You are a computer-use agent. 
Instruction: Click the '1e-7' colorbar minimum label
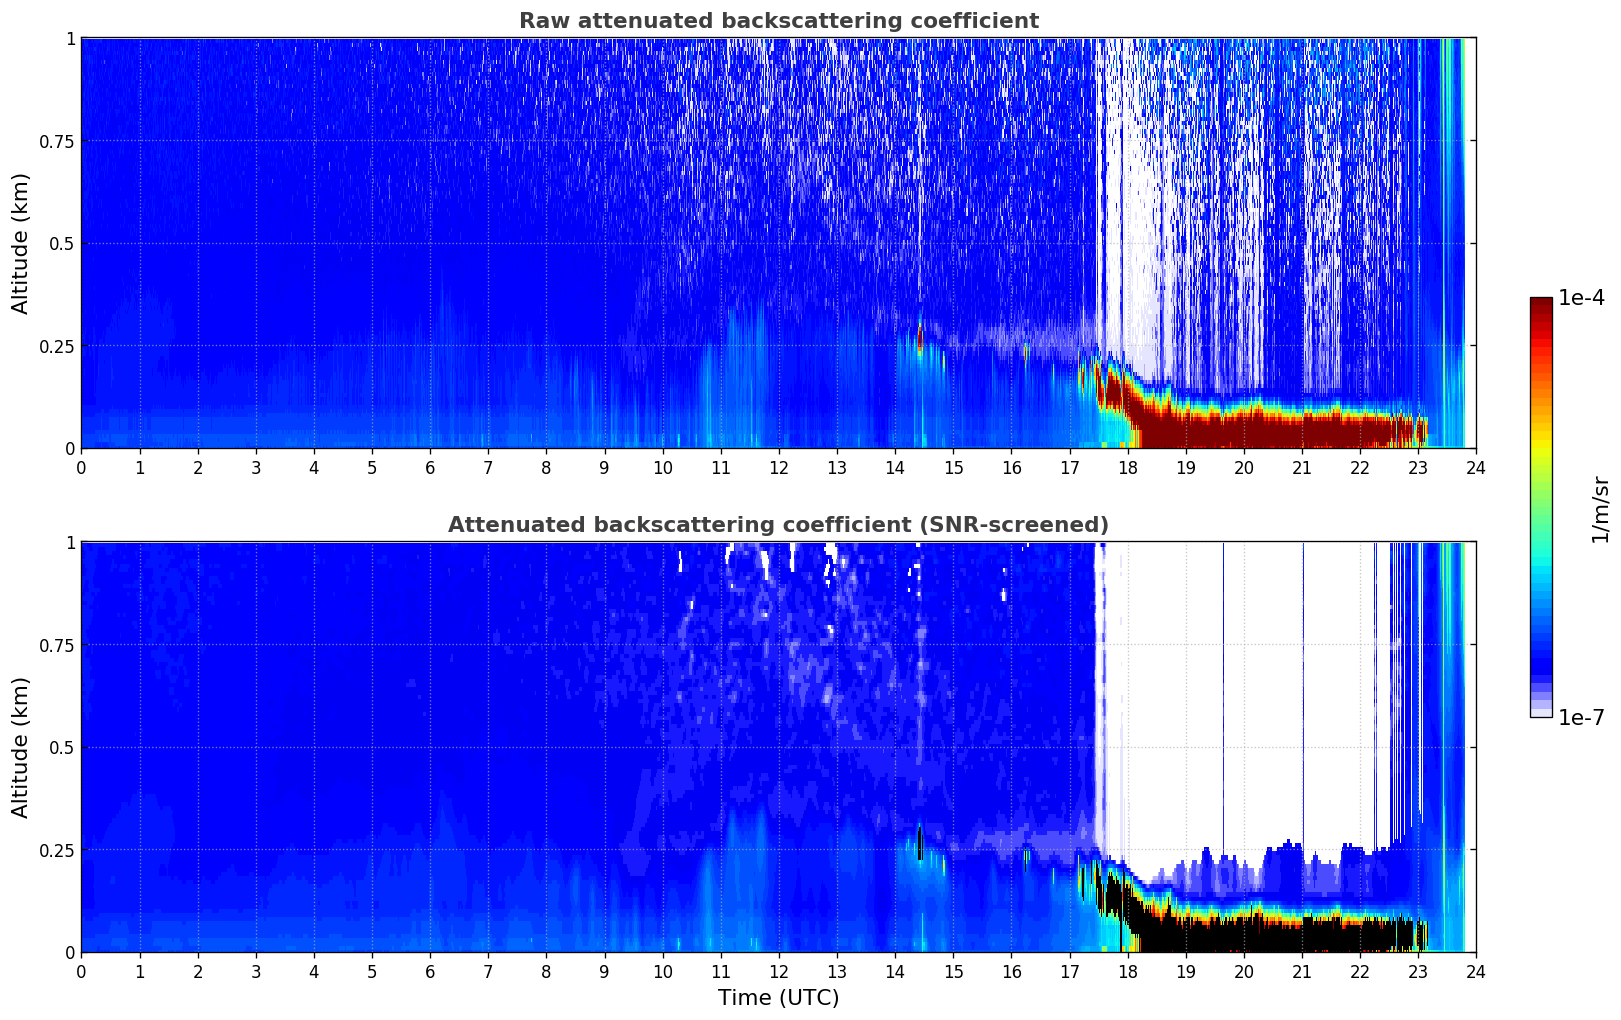(x=1581, y=718)
